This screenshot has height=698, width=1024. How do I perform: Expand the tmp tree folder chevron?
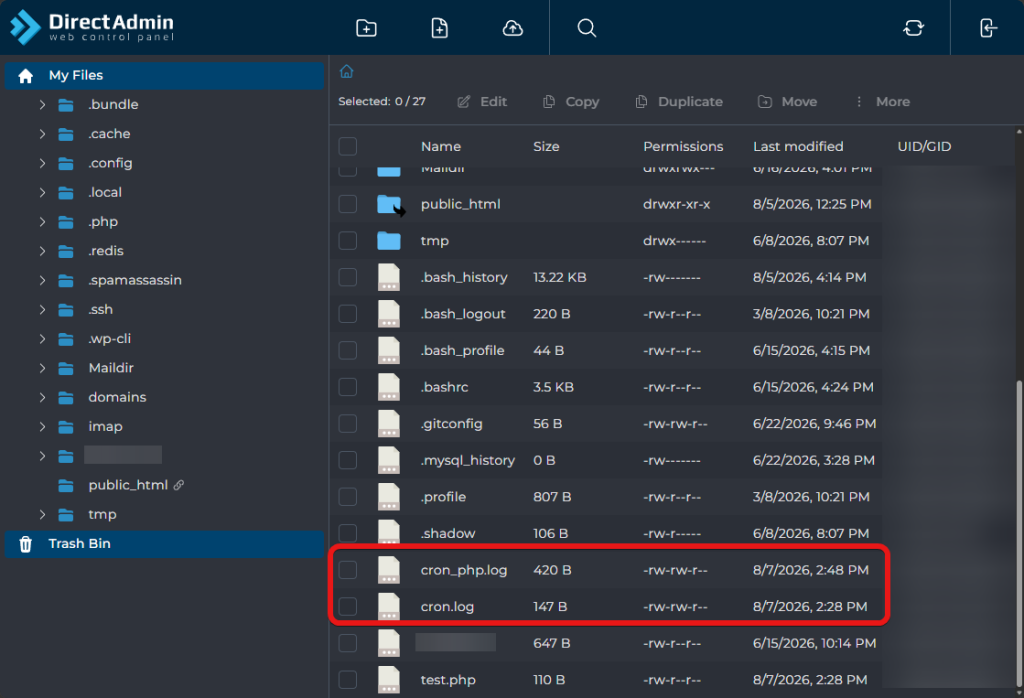42,515
